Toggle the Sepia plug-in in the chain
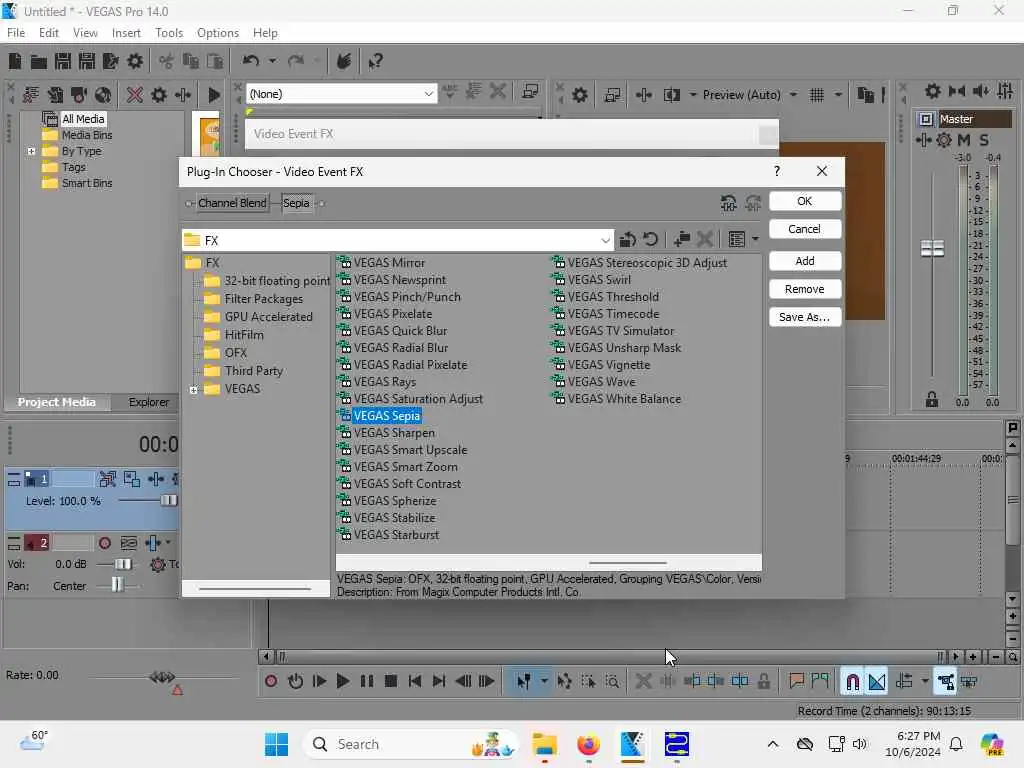 click(x=296, y=203)
